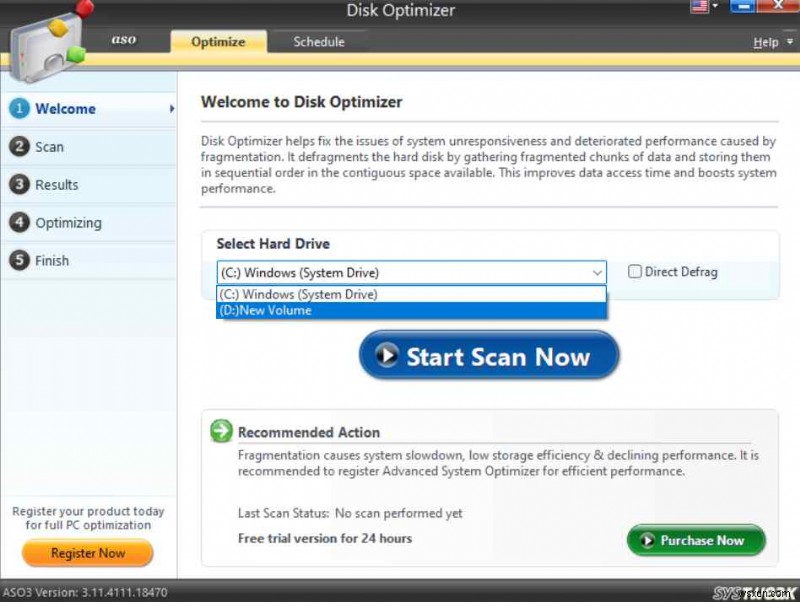Viewport: 800px width, 602px height.
Task: Click the Welcome step number icon
Action: (22, 108)
